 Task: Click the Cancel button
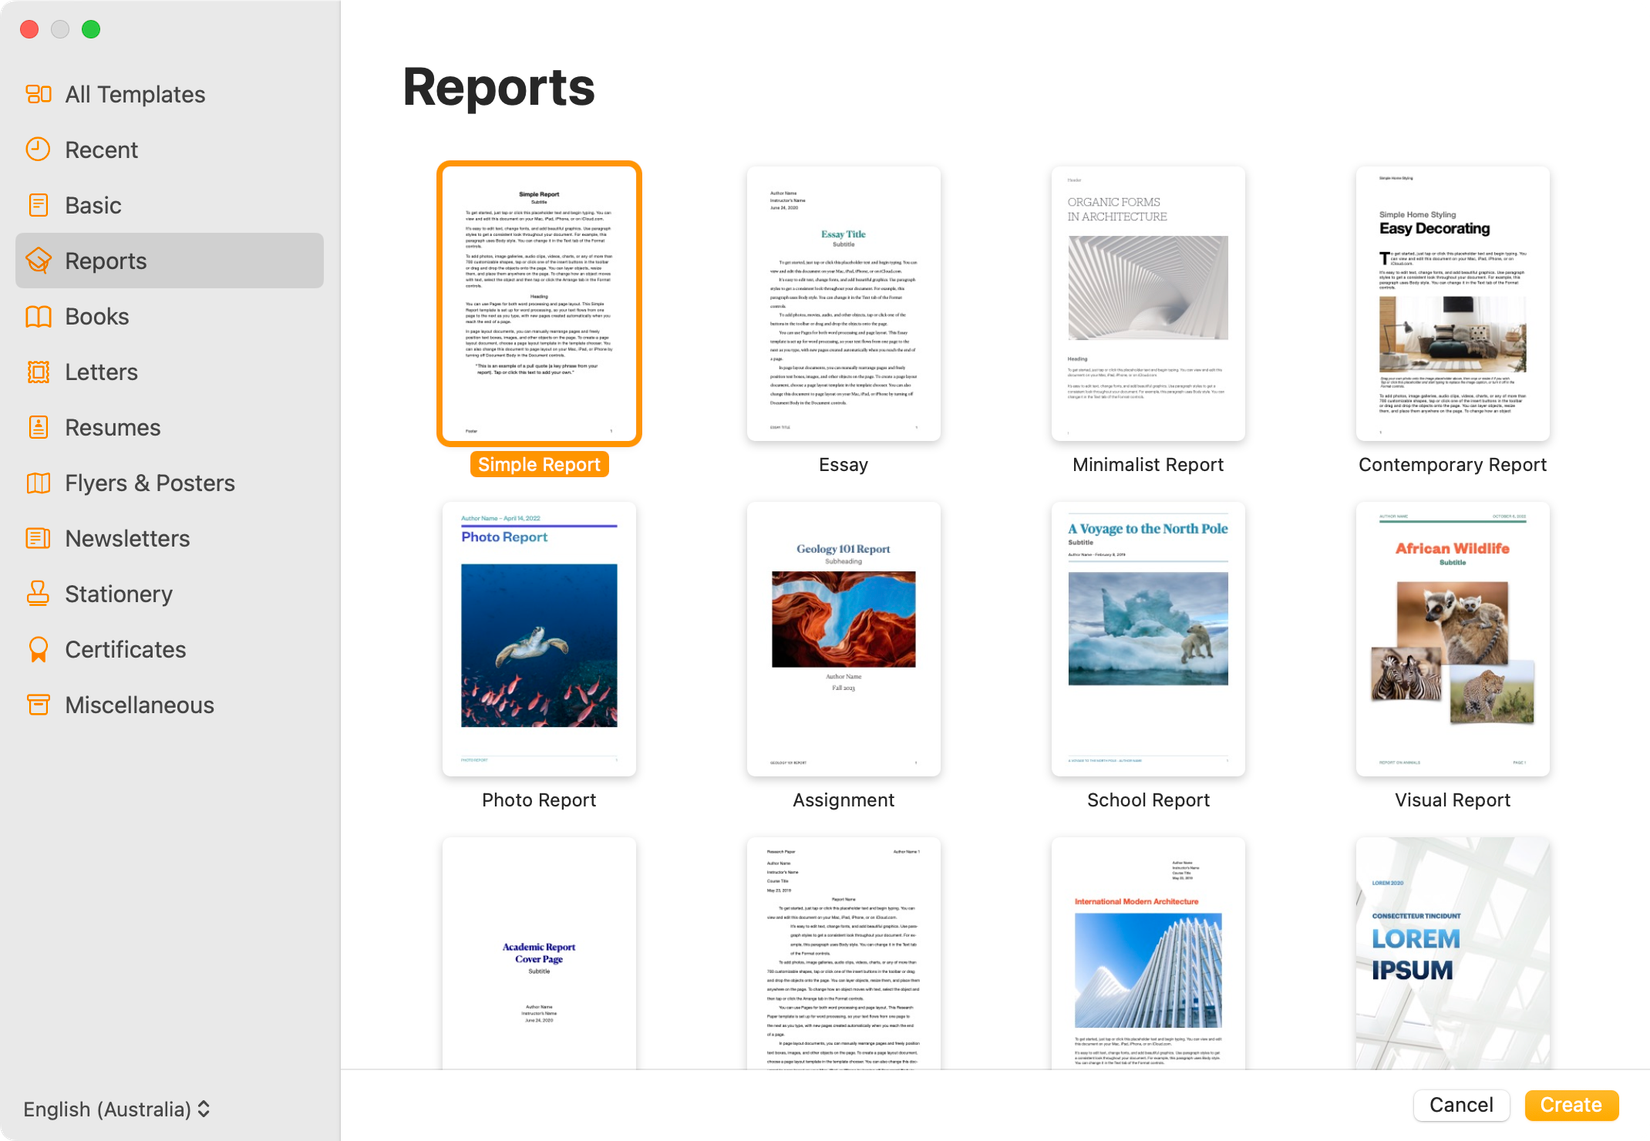click(1461, 1105)
